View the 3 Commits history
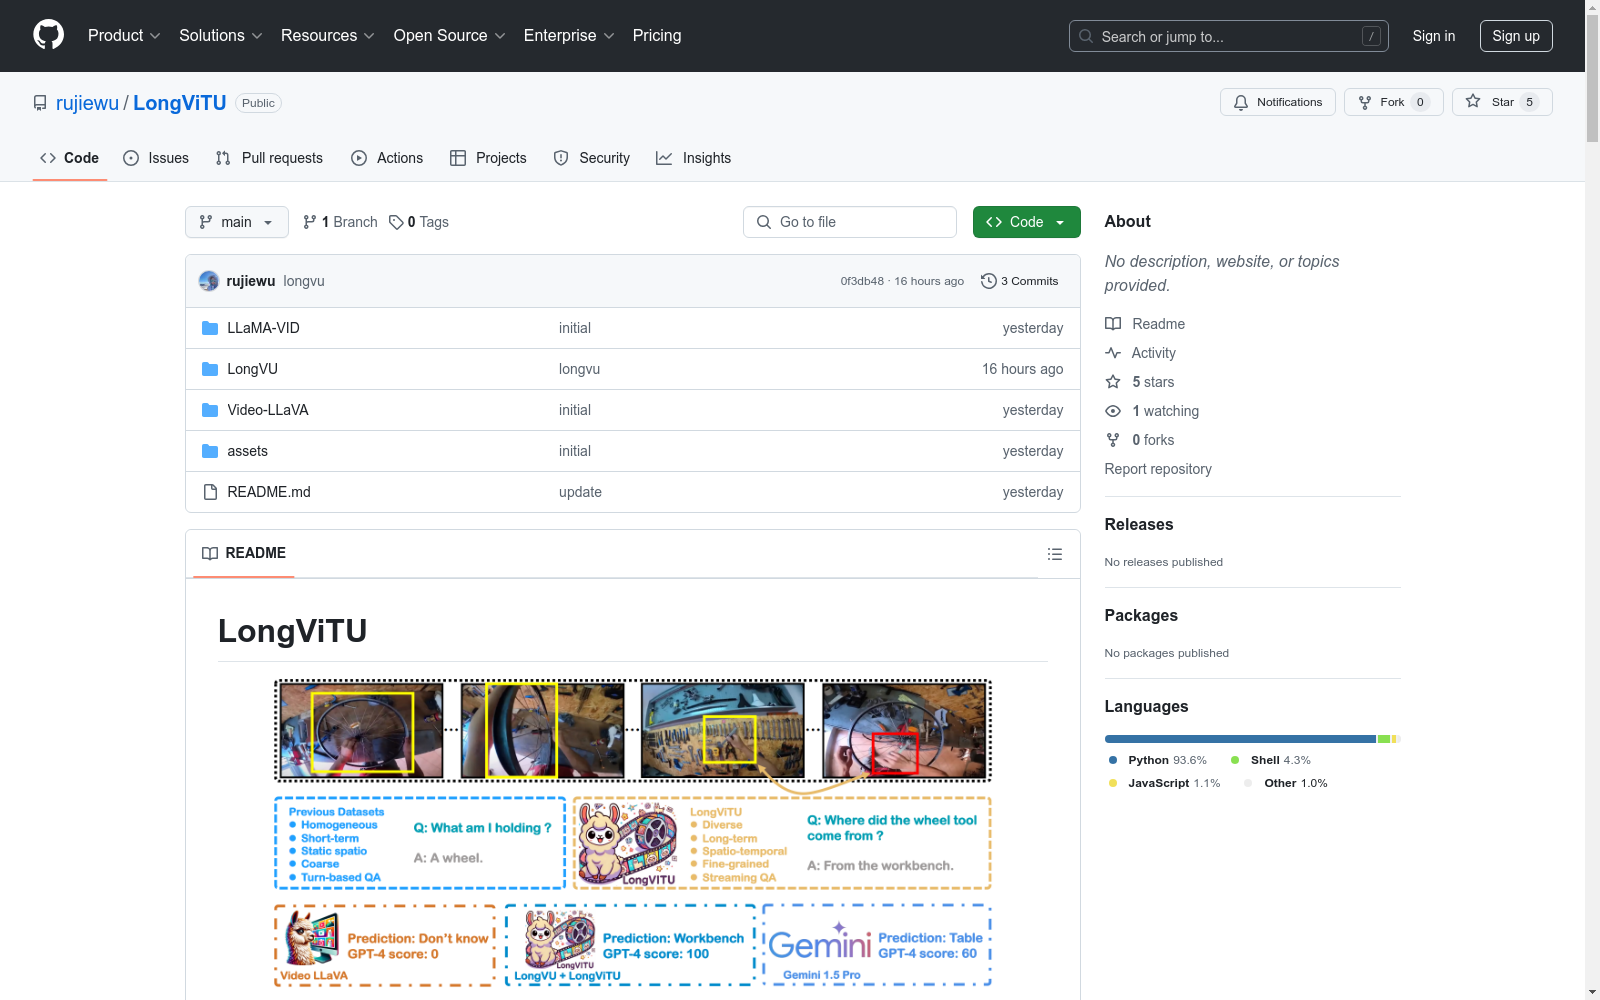1600x1000 pixels. [x=1020, y=281]
